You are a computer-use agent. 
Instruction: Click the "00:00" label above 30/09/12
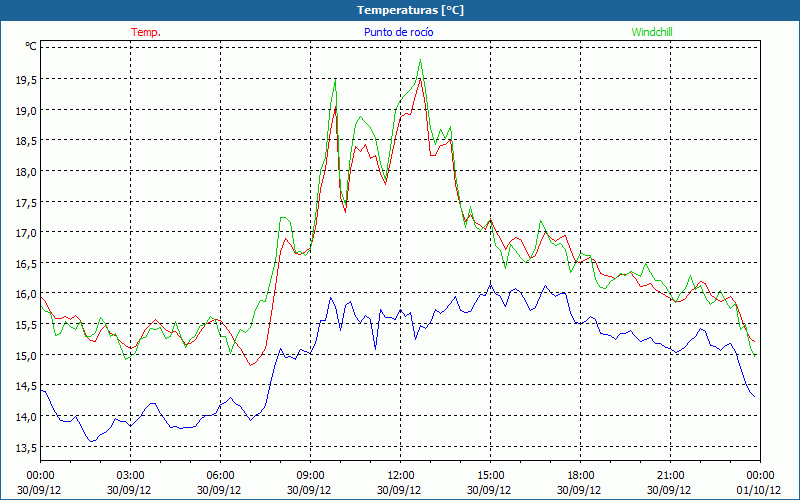pyautogui.click(x=40, y=476)
